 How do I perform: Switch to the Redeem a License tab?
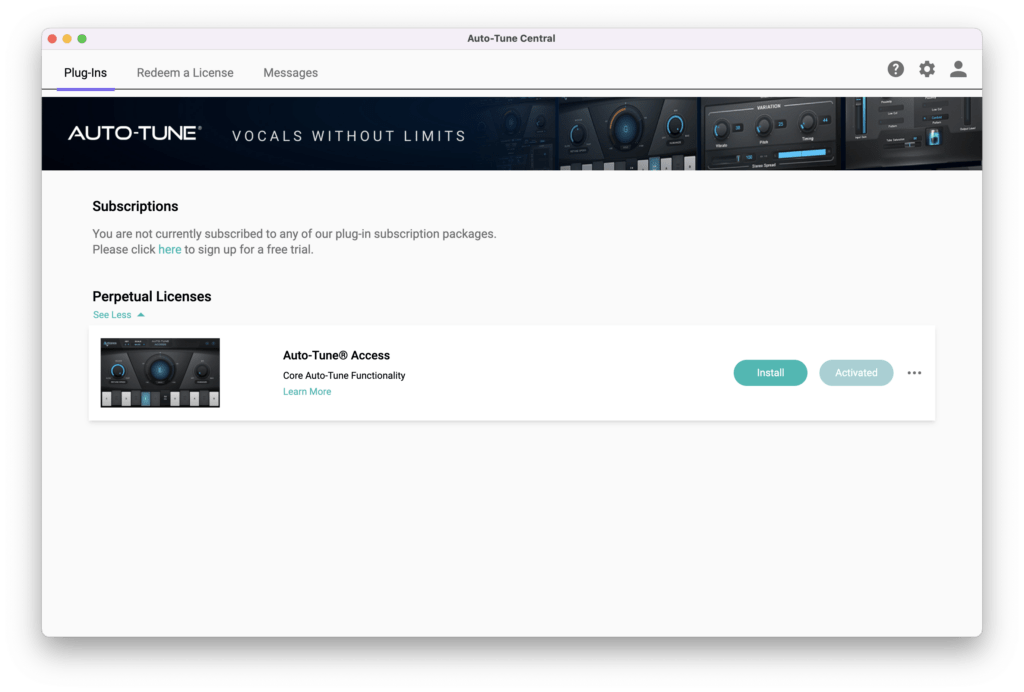[185, 72]
